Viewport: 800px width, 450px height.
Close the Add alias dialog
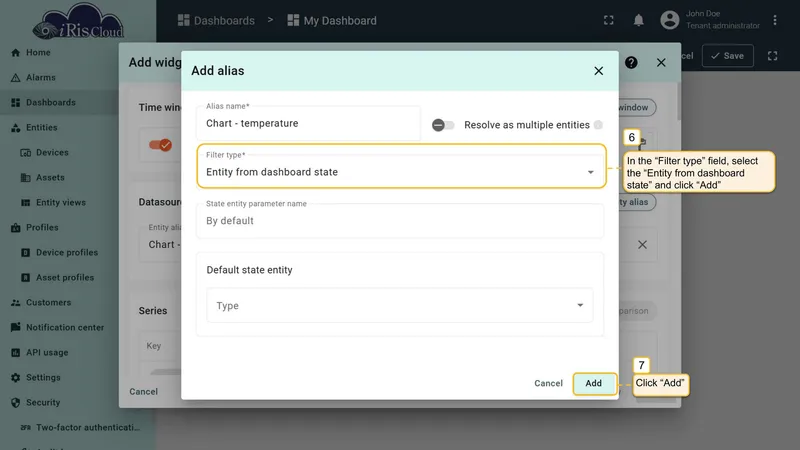pyautogui.click(x=598, y=71)
